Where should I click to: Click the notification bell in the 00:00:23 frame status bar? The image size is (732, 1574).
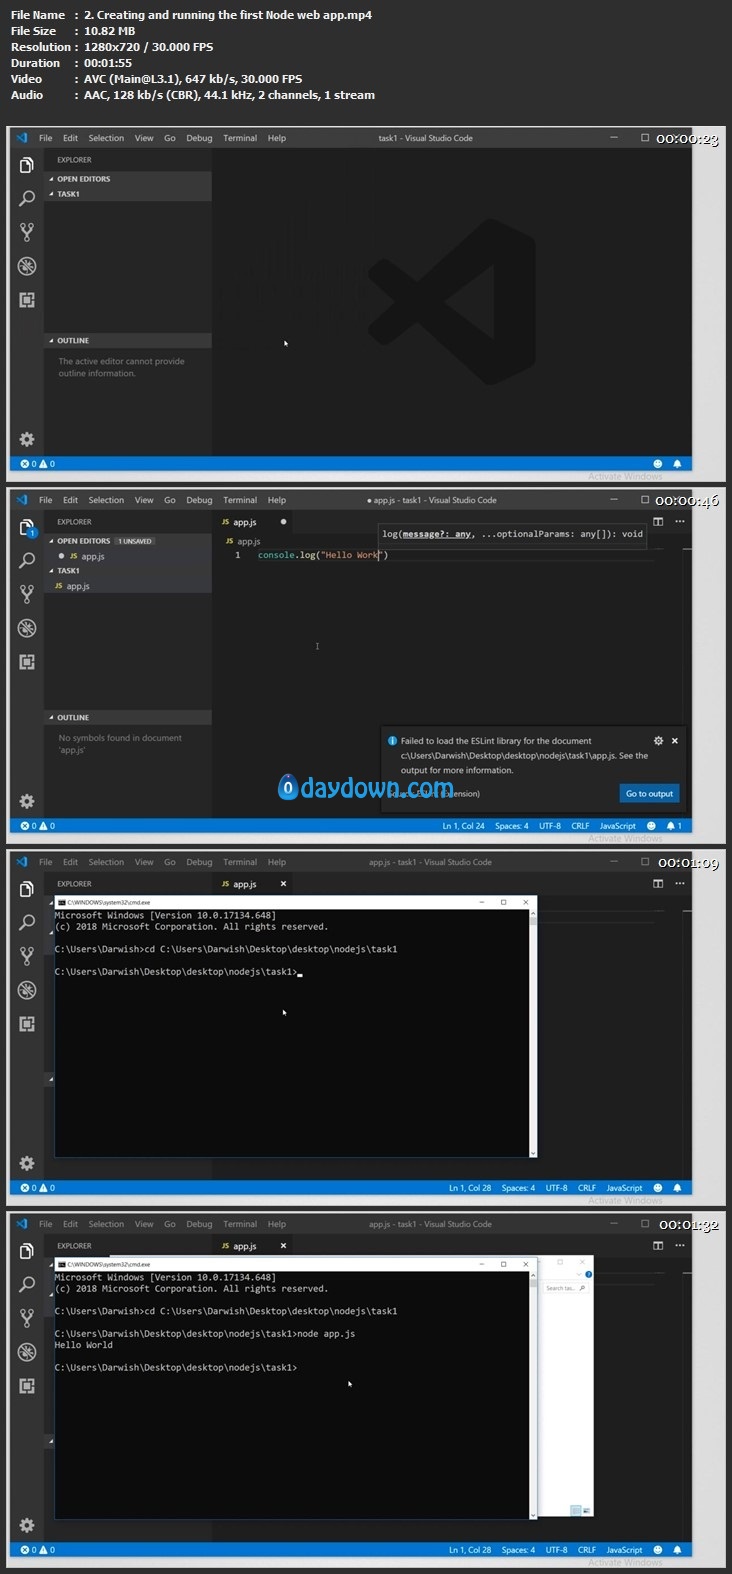(x=677, y=464)
